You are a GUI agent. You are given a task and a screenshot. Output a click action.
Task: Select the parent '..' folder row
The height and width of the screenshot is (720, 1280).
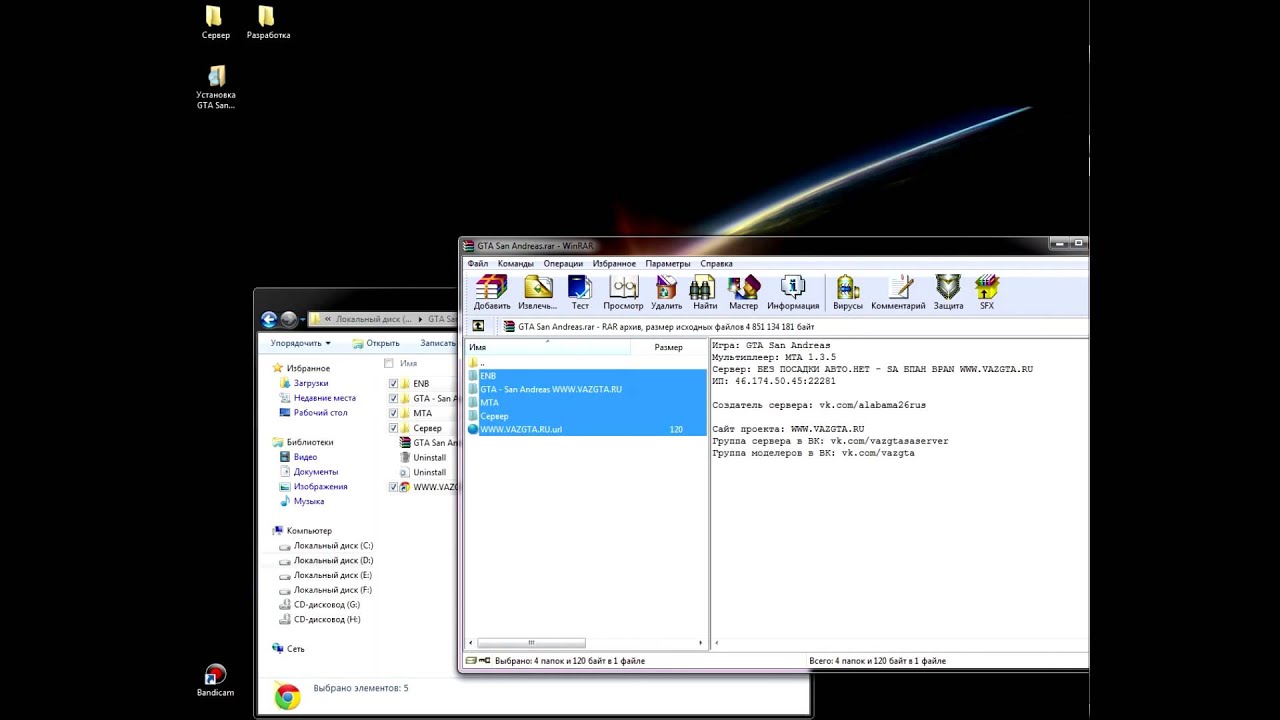[585, 363]
